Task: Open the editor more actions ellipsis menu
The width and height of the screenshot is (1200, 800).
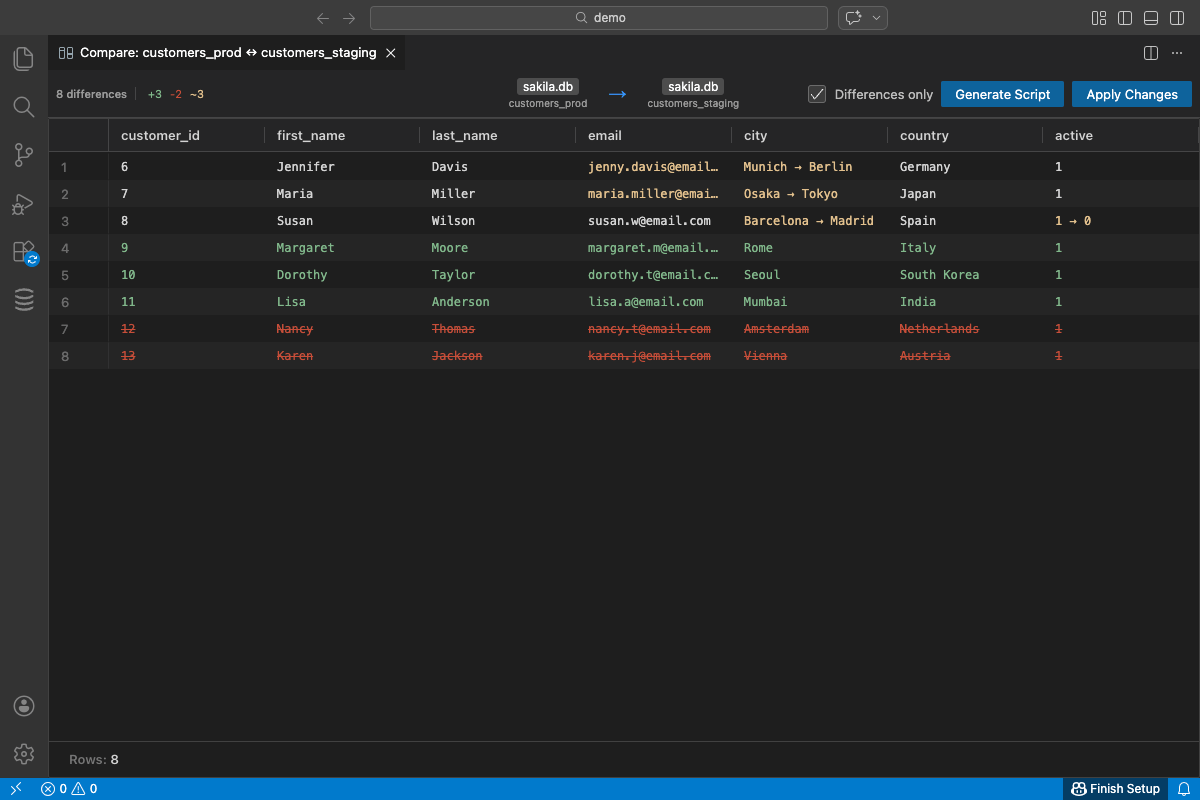Action: tap(1176, 52)
